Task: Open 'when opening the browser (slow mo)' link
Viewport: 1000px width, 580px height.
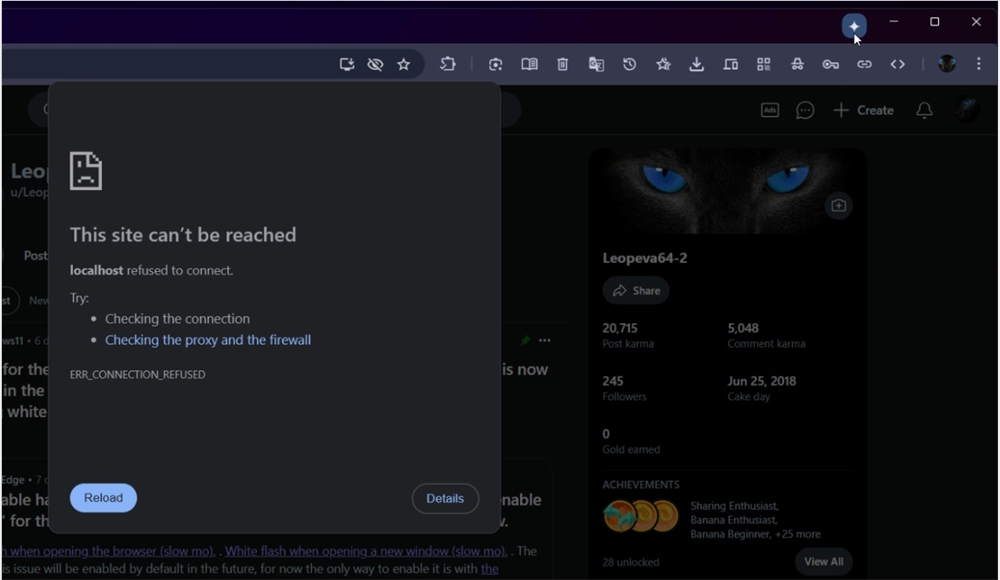Action: (108, 551)
